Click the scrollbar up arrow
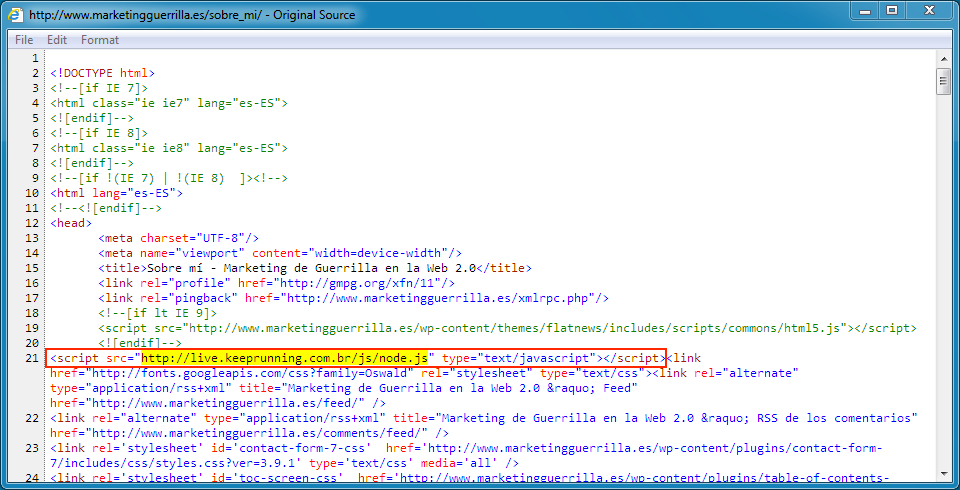This screenshot has width=960, height=490. point(943,59)
